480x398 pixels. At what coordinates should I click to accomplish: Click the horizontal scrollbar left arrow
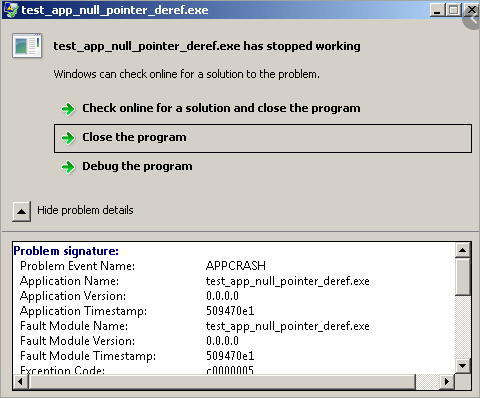click(21, 381)
